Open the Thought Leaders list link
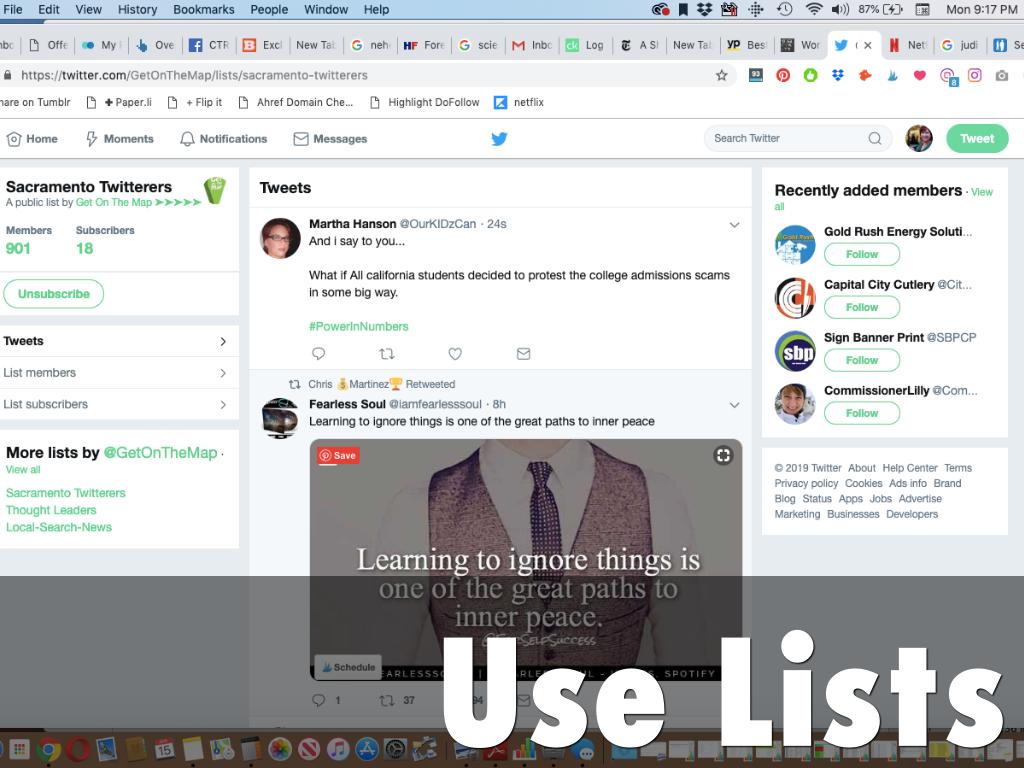 (x=51, y=510)
